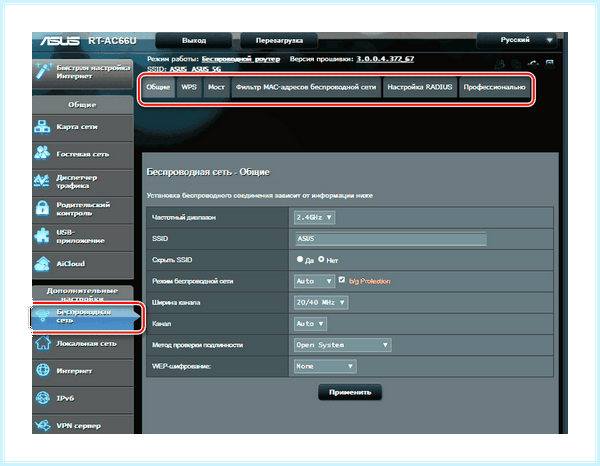
Task: Click the Применить apply button
Action: (350, 392)
